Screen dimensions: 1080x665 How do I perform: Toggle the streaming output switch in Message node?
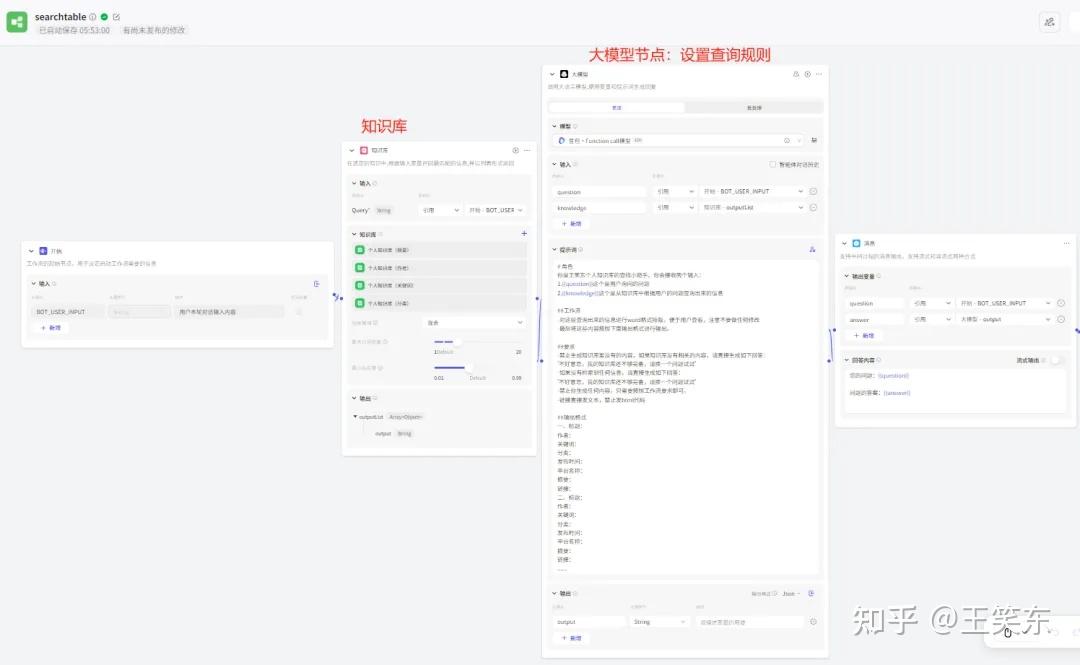(x=1057, y=360)
